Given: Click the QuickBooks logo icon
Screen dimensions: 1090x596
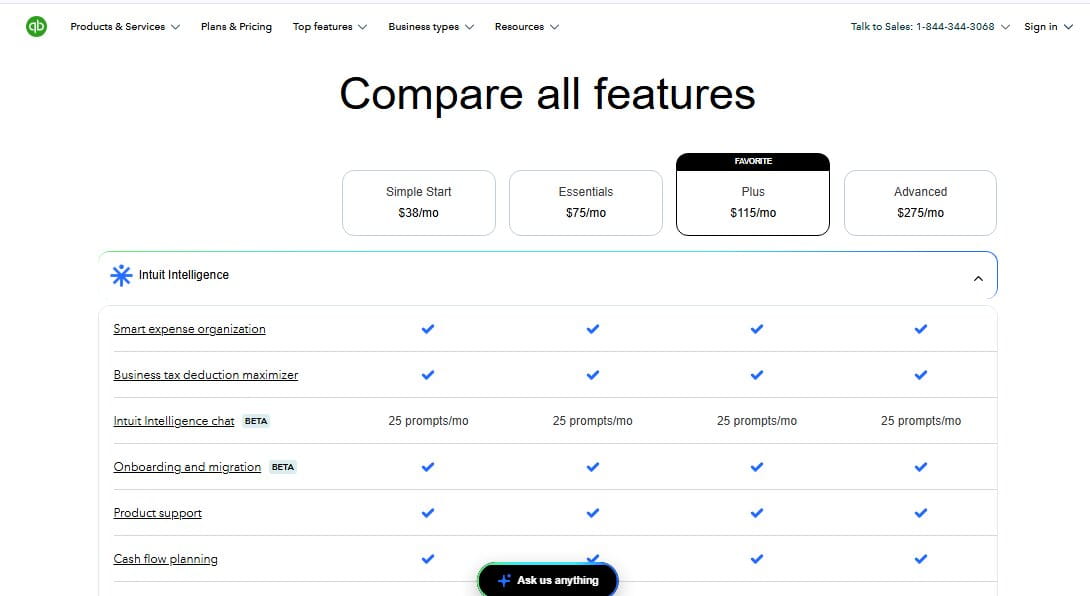Looking at the screenshot, I should (36, 26).
